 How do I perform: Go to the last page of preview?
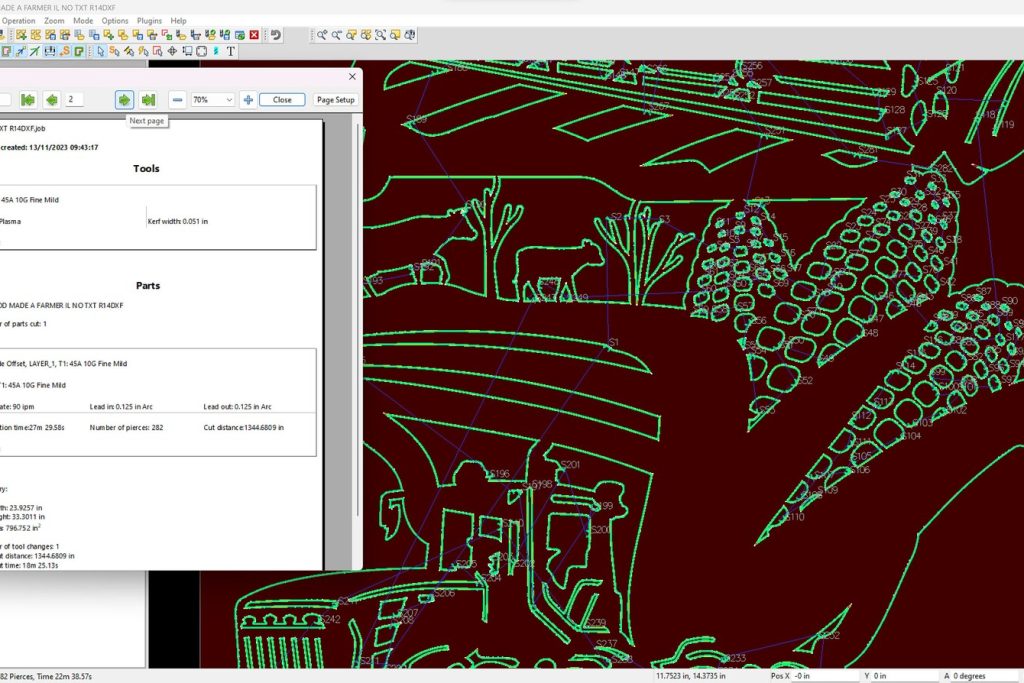(148, 100)
